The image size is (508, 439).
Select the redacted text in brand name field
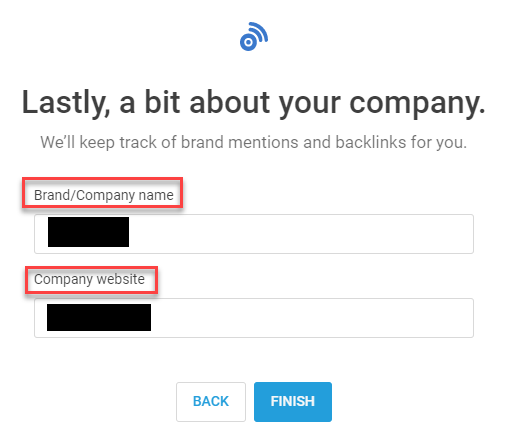click(x=88, y=232)
